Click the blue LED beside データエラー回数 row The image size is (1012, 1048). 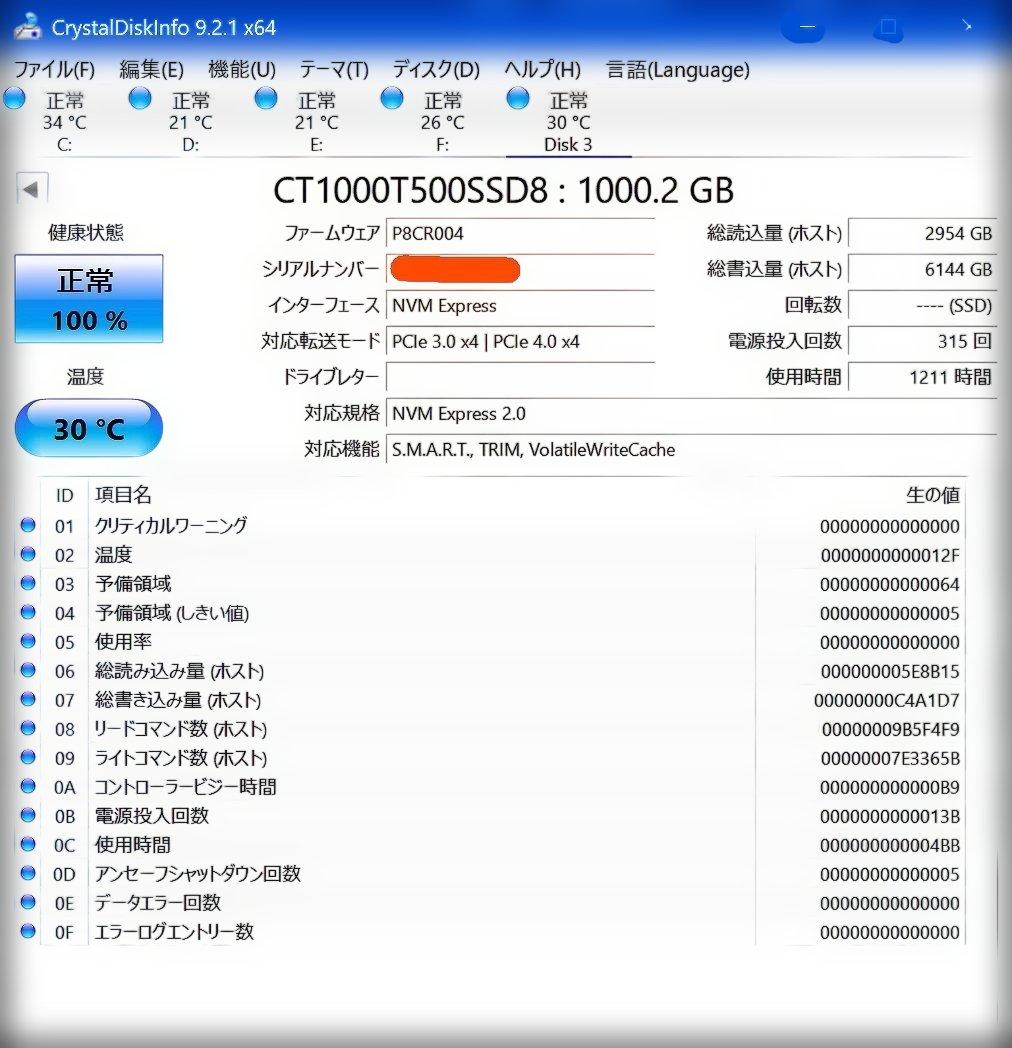click(x=27, y=903)
